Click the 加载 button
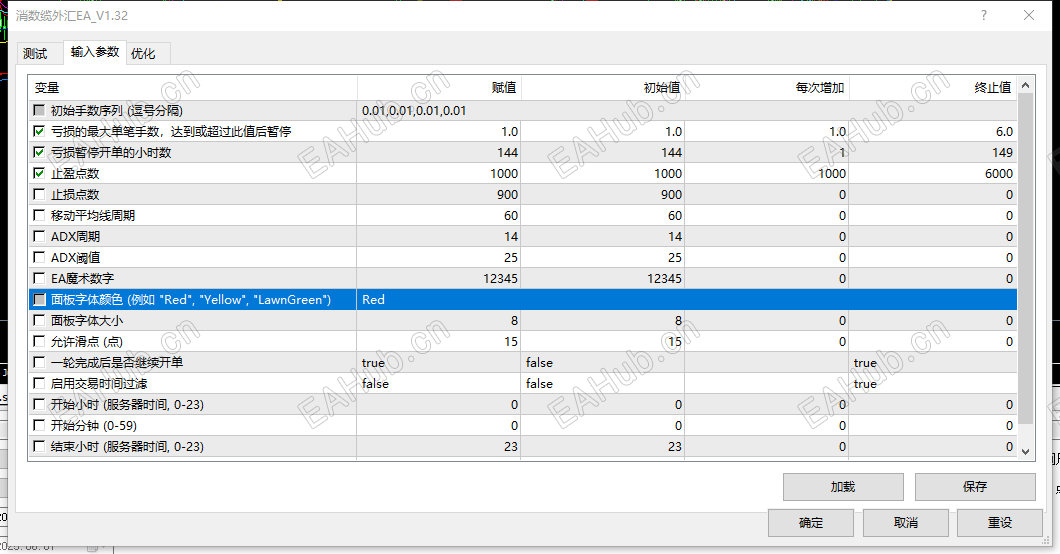This screenshot has height=554, width=1060. tap(843, 486)
